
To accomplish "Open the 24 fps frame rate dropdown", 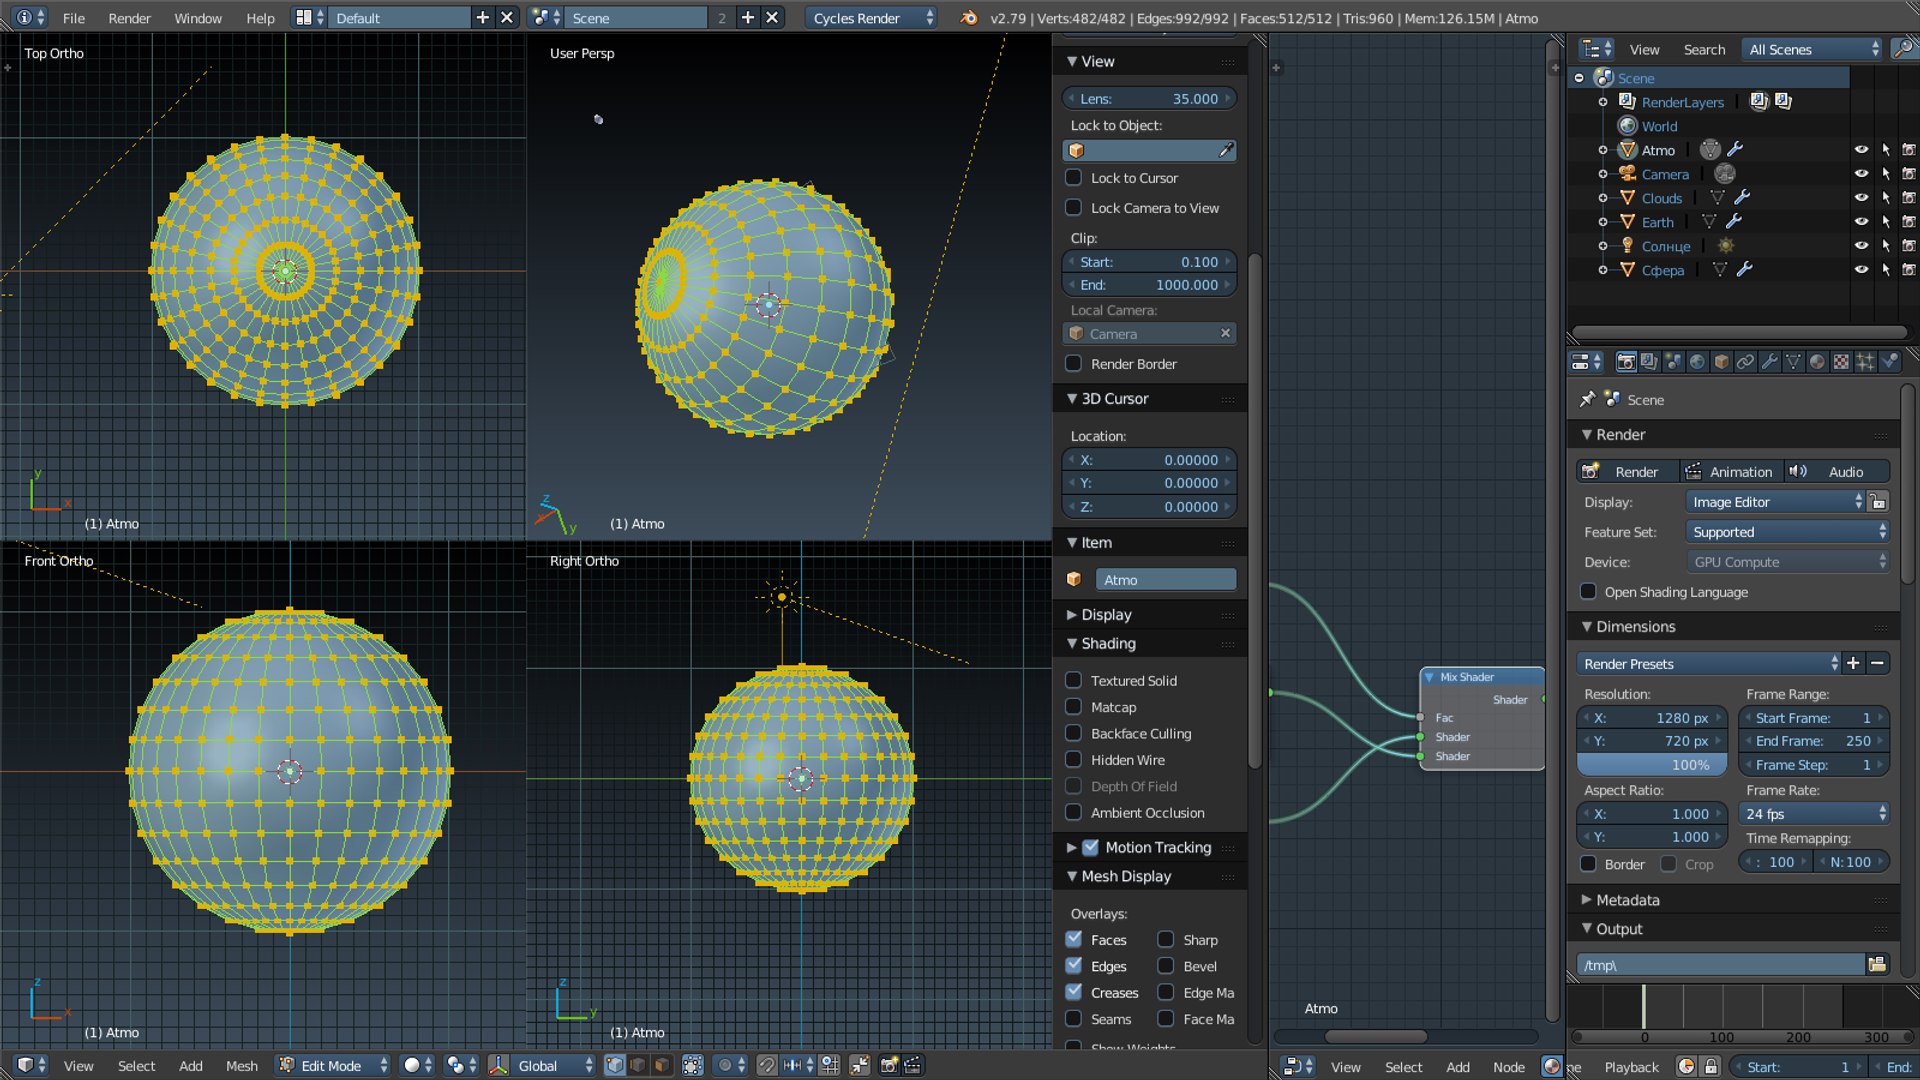I will pyautogui.click(x=1814, y=814).
